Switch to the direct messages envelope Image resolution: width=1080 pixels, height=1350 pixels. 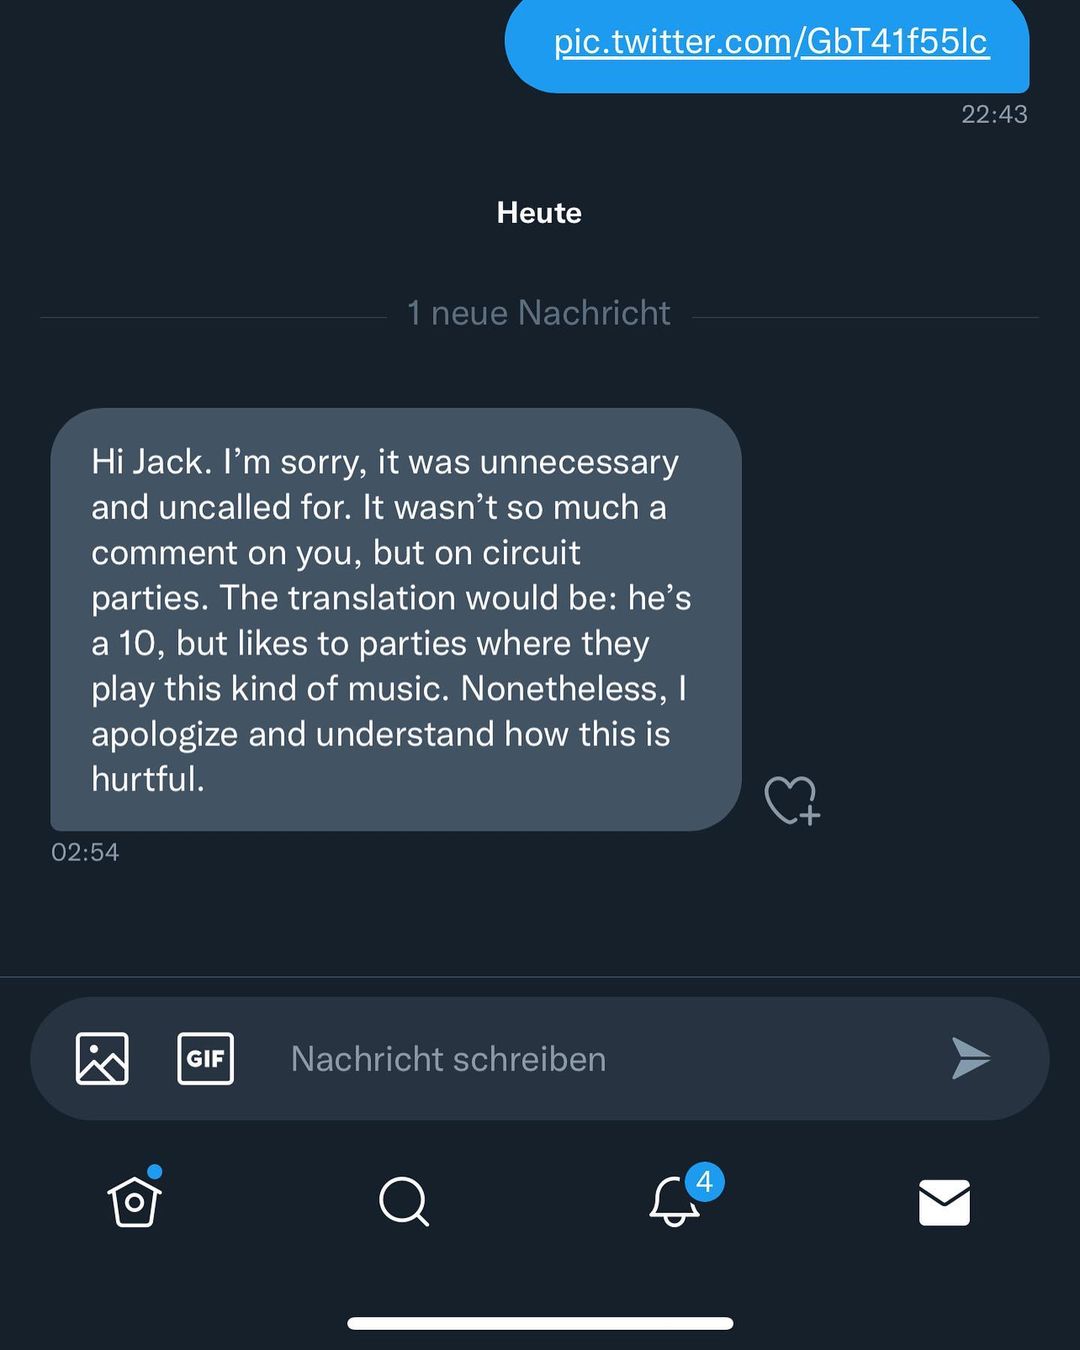[x=944, y=1202]
